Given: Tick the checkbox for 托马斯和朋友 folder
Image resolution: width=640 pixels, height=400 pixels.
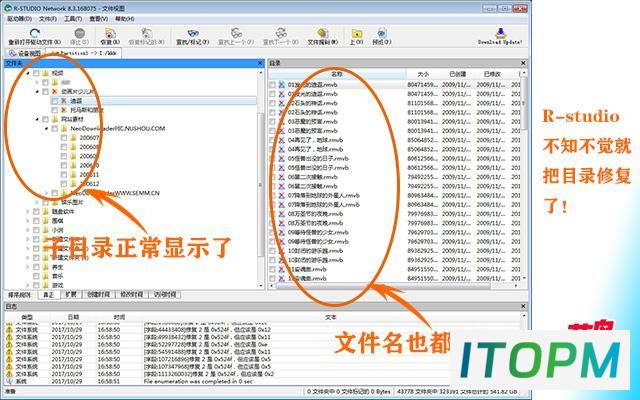Looking at the screenshot, I should pos(55,110).
